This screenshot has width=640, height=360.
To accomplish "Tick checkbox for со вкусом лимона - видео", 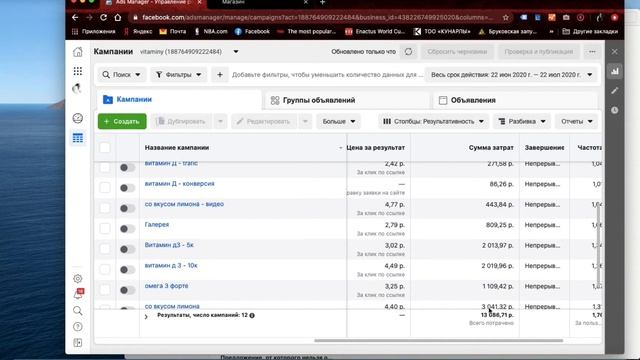I will (105, 208).
